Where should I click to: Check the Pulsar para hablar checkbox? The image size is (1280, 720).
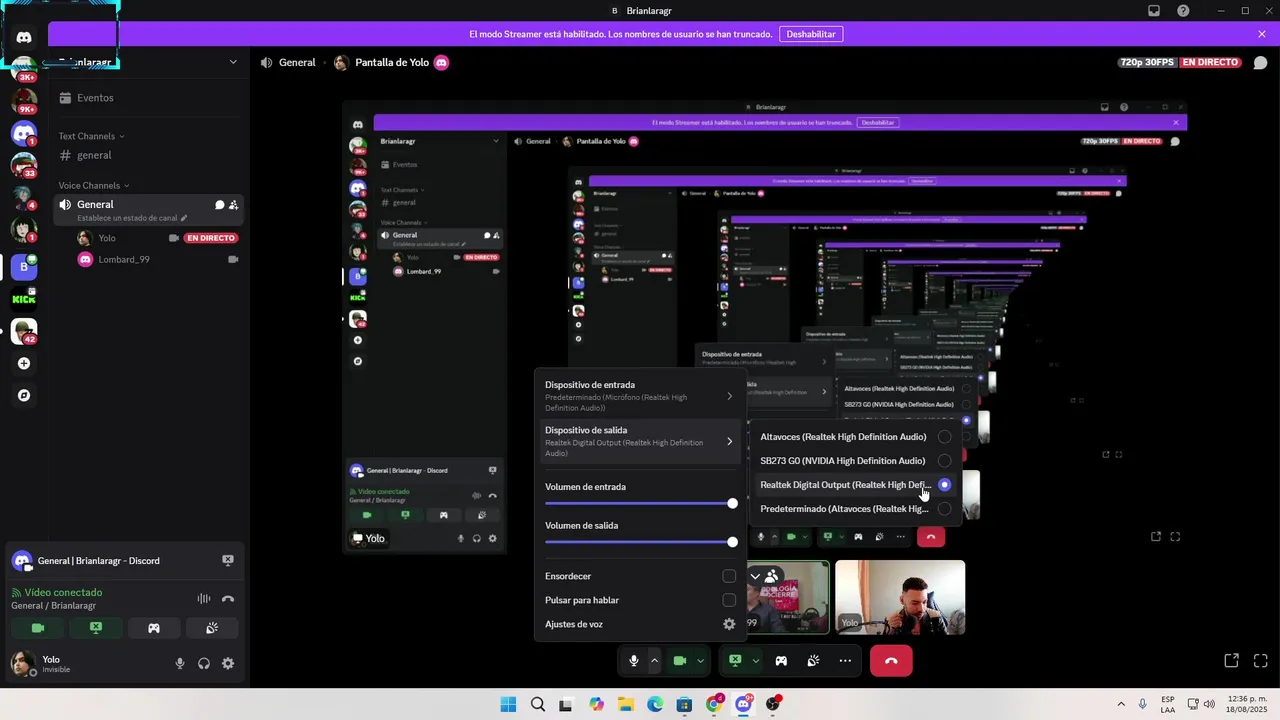click(x=729, y=600)
